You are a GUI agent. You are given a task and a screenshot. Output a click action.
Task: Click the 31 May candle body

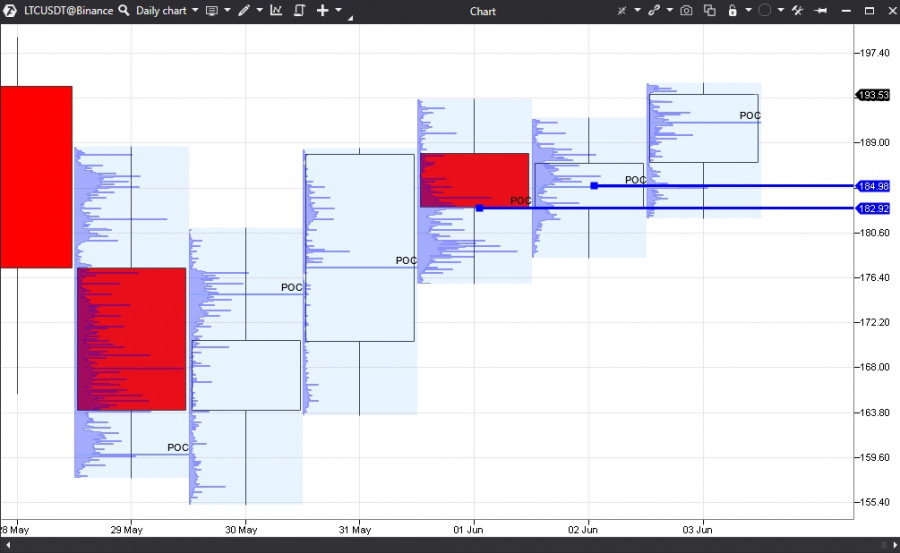pos(360,248)
